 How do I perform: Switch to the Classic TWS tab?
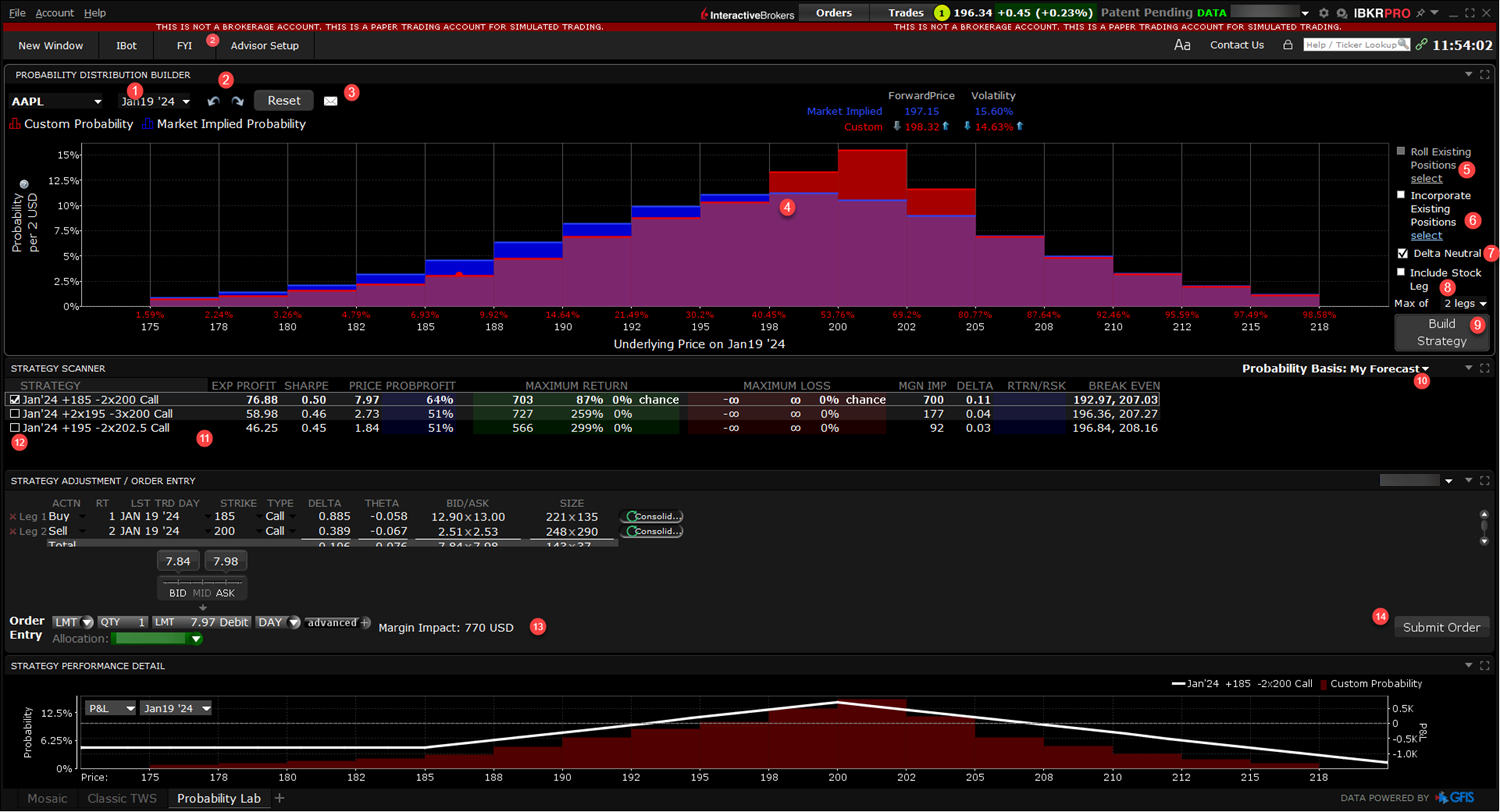coord(122,798)
